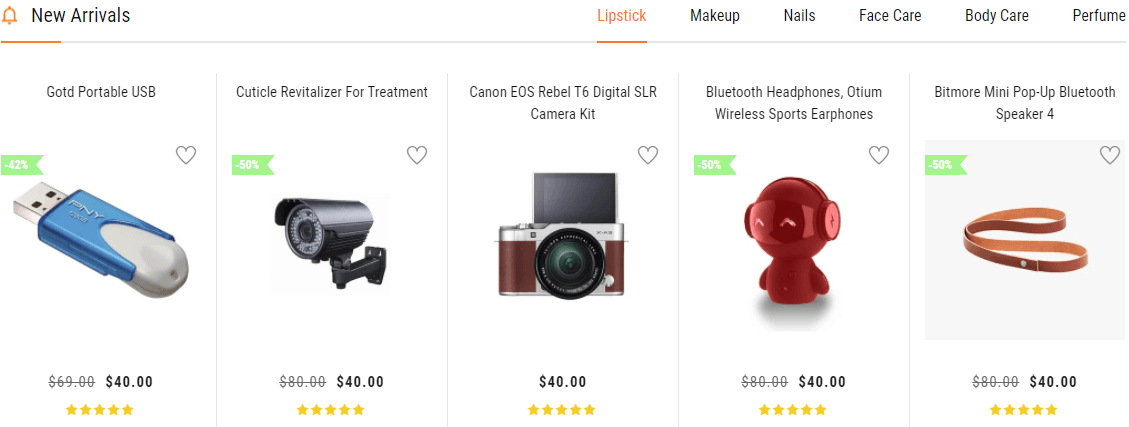Open the Gotd Portable USB title link
Viewport: 1129px width, 427px height.
101,92
